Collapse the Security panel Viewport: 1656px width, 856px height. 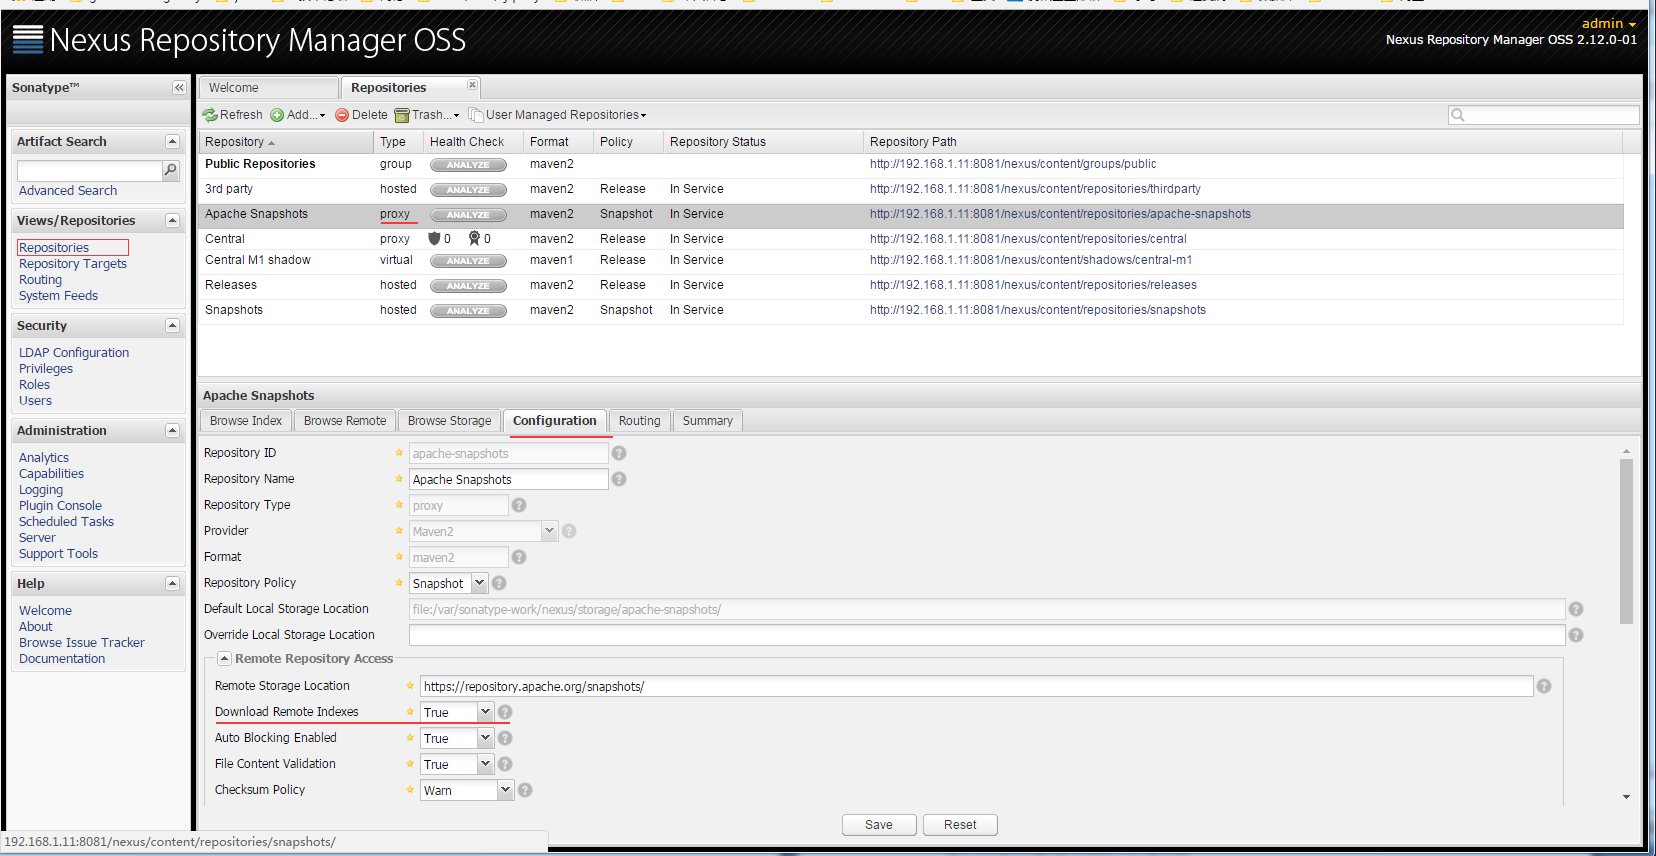pos(172,326)
